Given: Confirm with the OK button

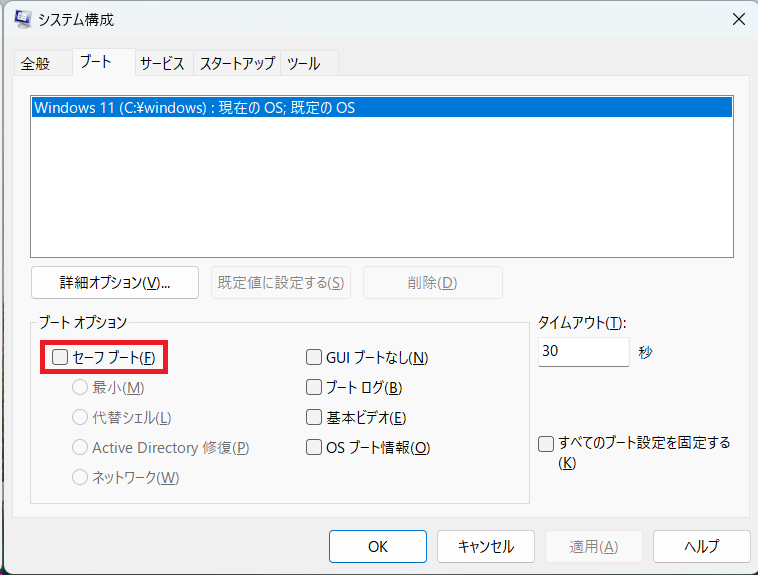Looking at the screenshot, I should pos(378,546).
